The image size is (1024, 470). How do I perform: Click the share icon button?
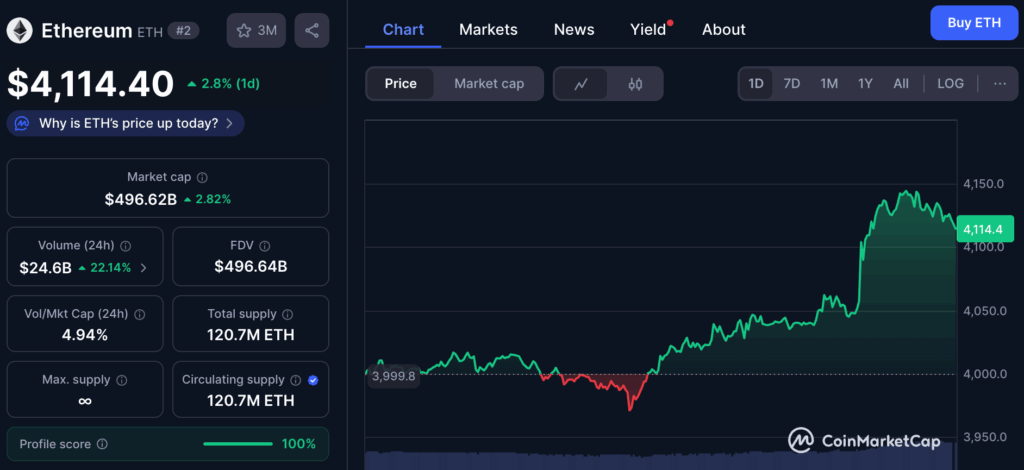[x=312, y=30]
